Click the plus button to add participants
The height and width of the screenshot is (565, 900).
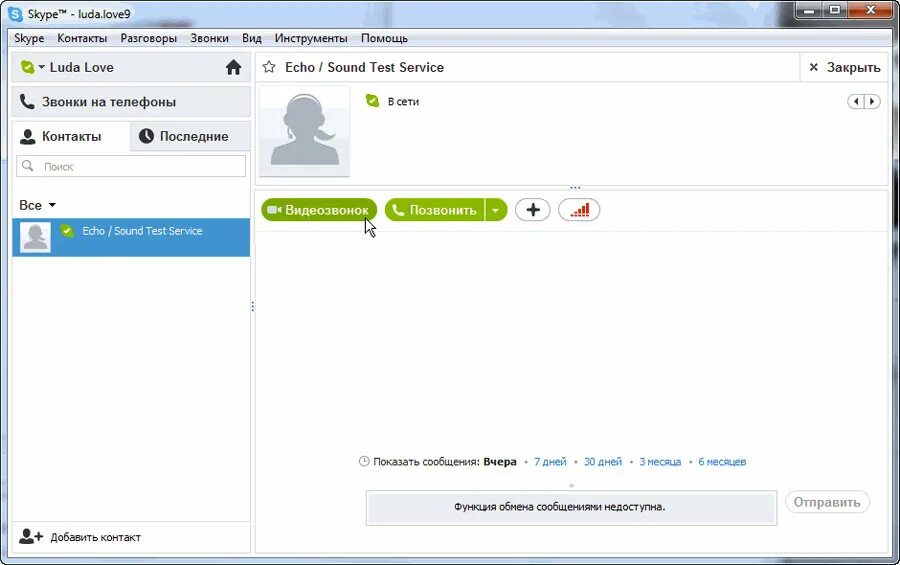[x=533, y=210]
